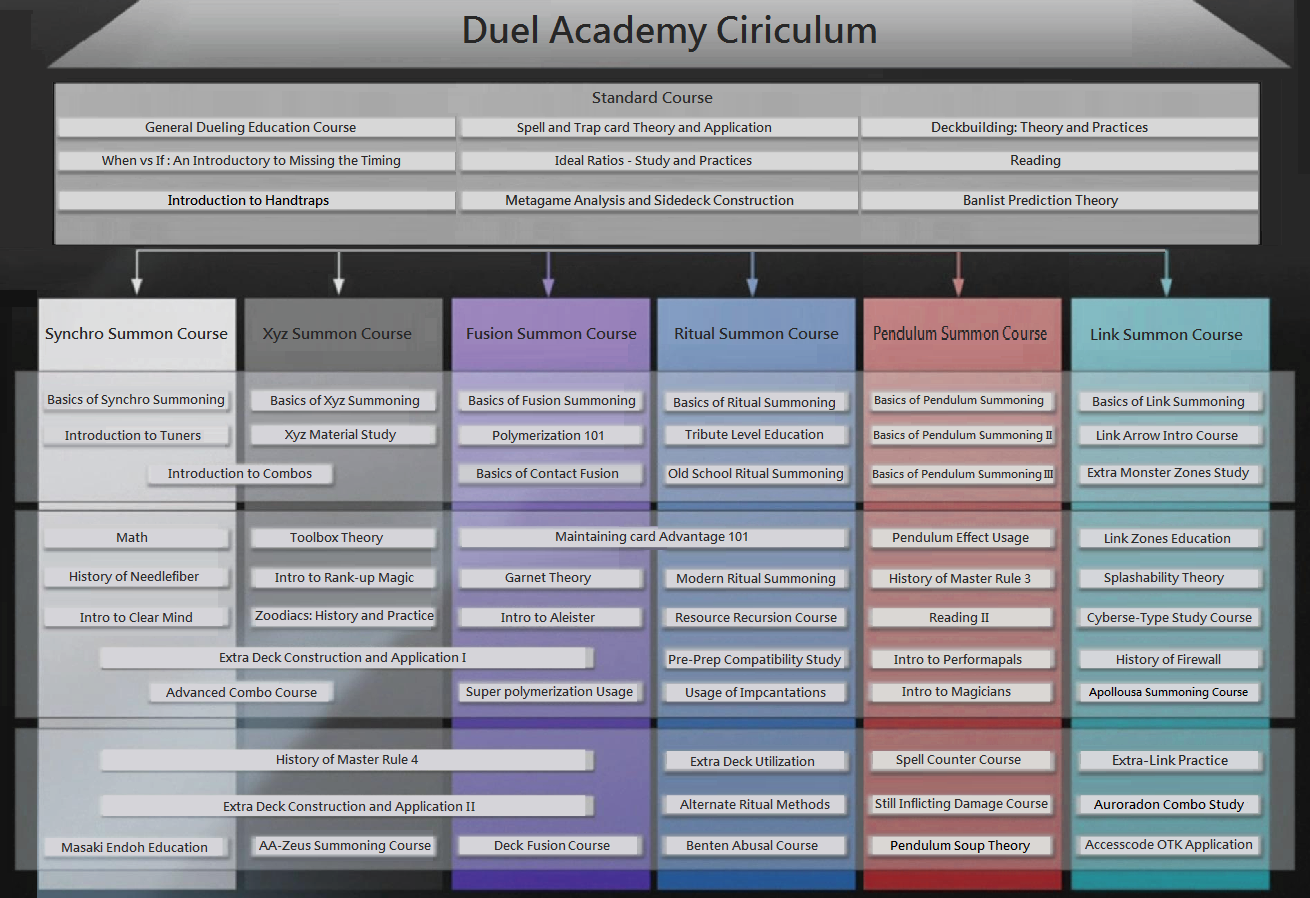This screenshot has height=898, width=1310.
Task: Choose Super polymerization Usage
Action: [551, 691]
